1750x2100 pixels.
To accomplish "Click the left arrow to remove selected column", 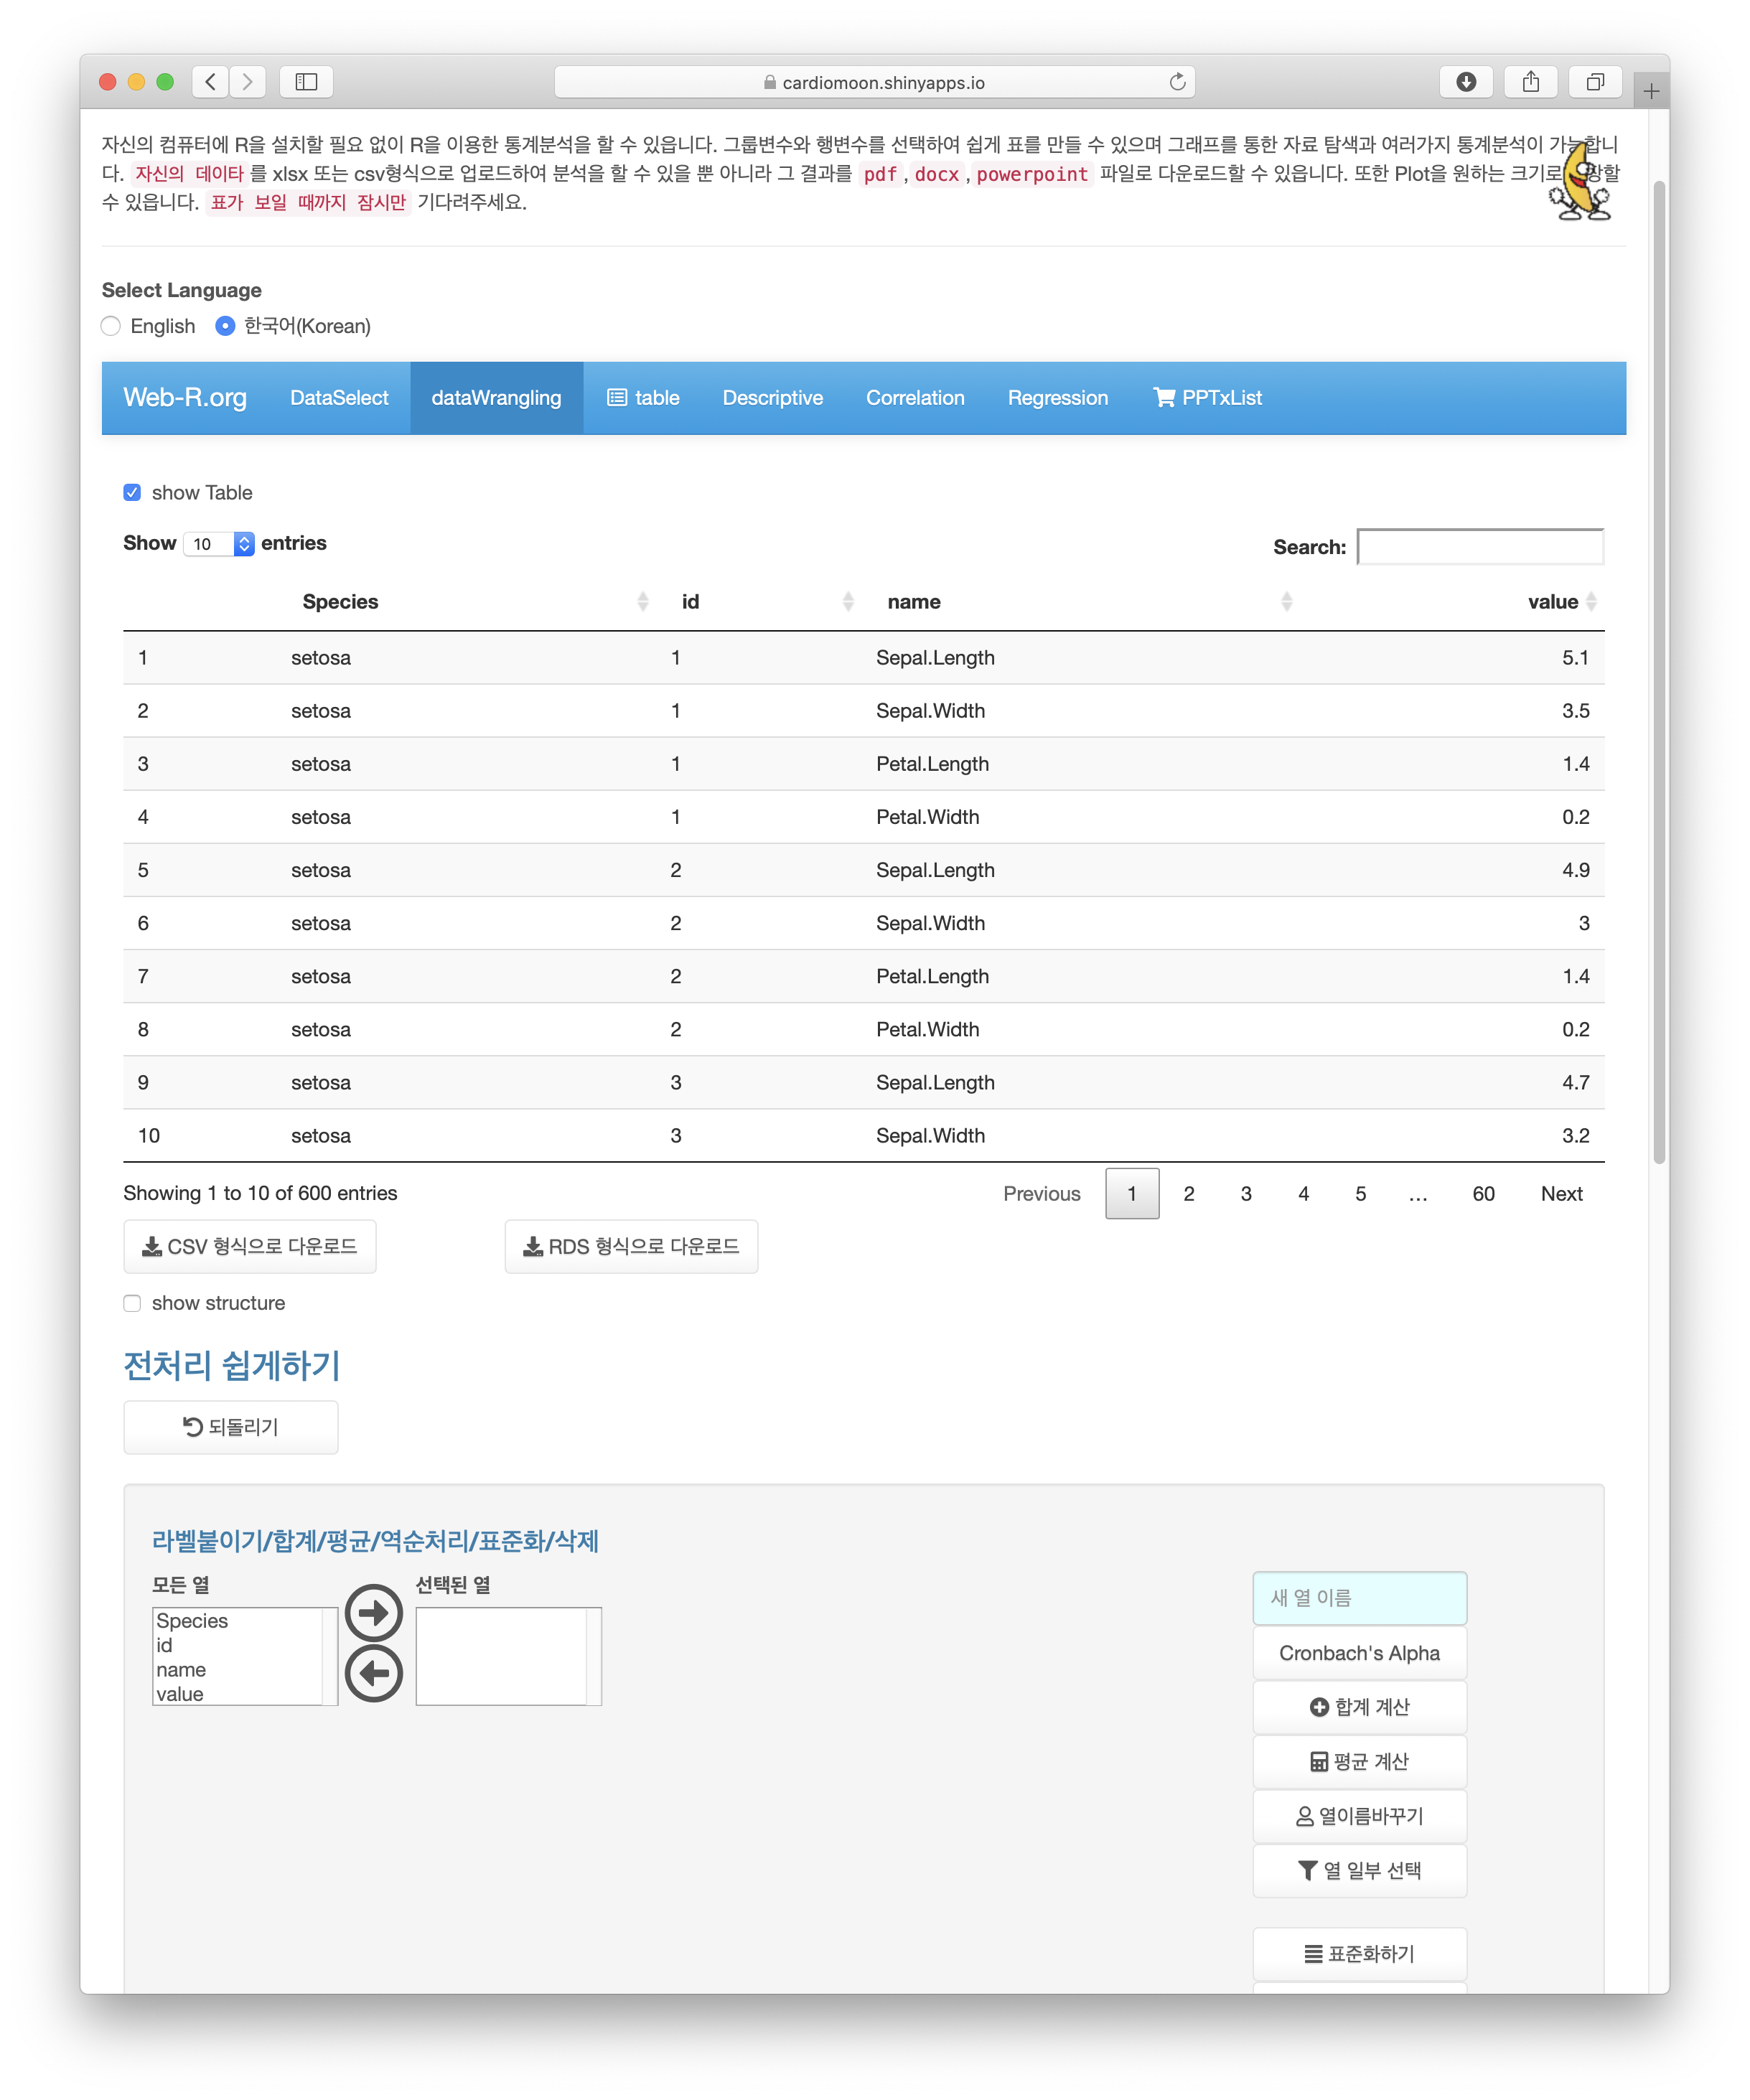I will tap(373, 1673).
